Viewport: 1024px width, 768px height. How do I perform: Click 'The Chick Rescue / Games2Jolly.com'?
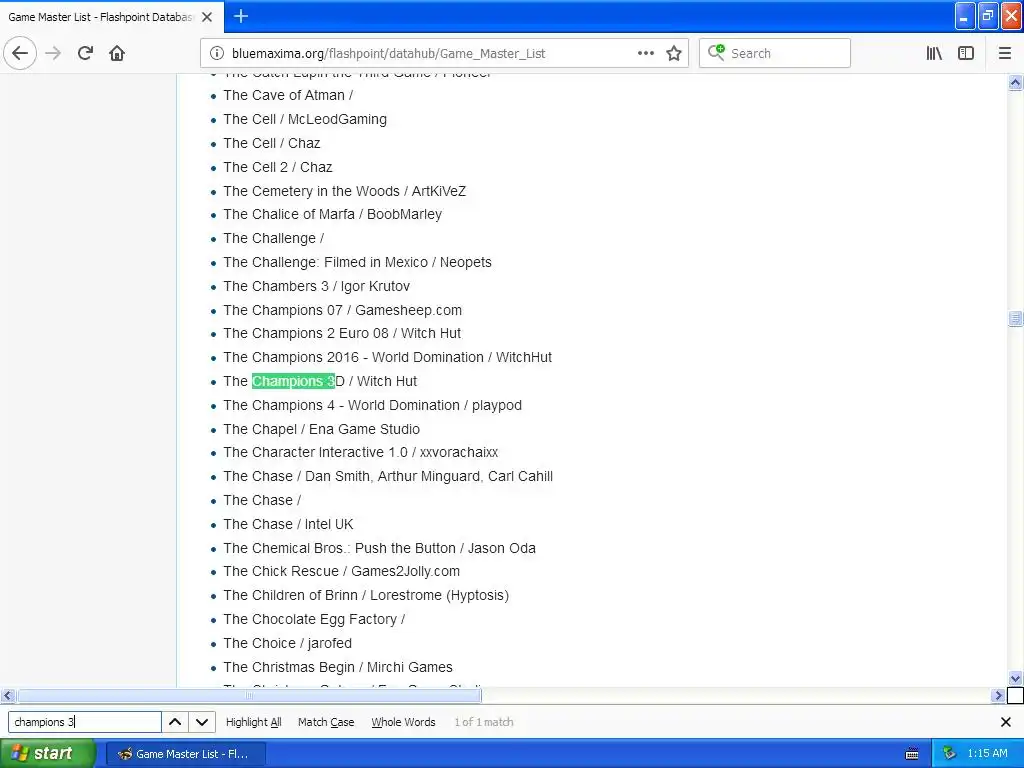click(x=342, y=571)
